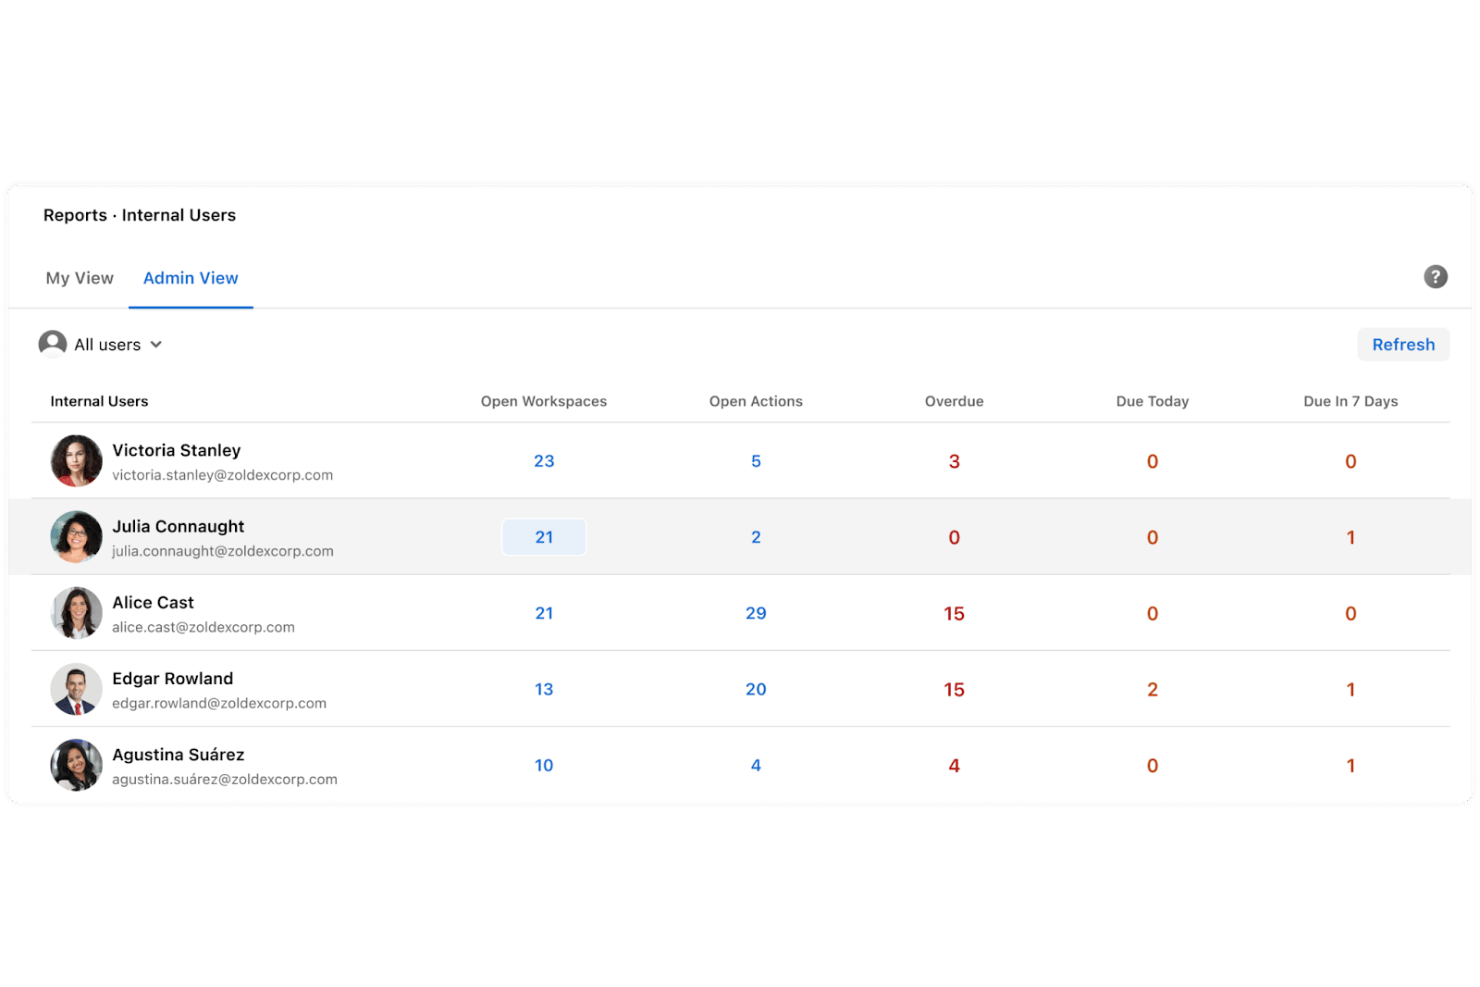Screen dimensions: 1480x987
Task: Click Julia Connaught's profile picture
Action: point(77,537)
